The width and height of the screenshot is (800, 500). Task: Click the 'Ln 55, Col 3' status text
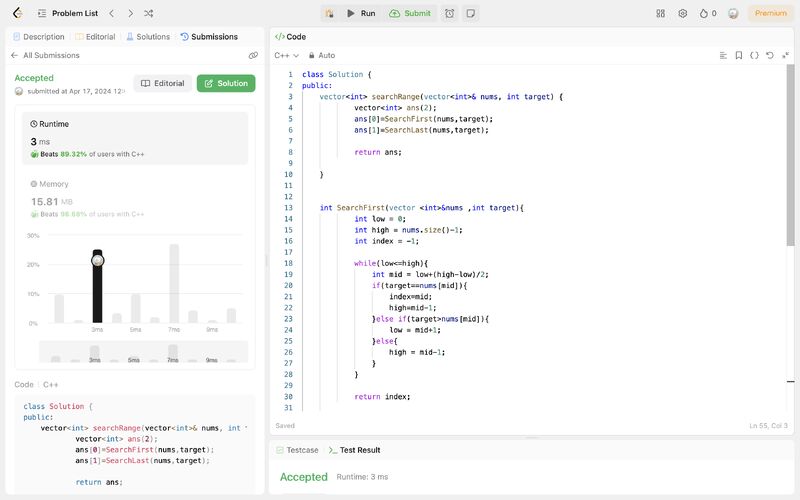(768, 426)
